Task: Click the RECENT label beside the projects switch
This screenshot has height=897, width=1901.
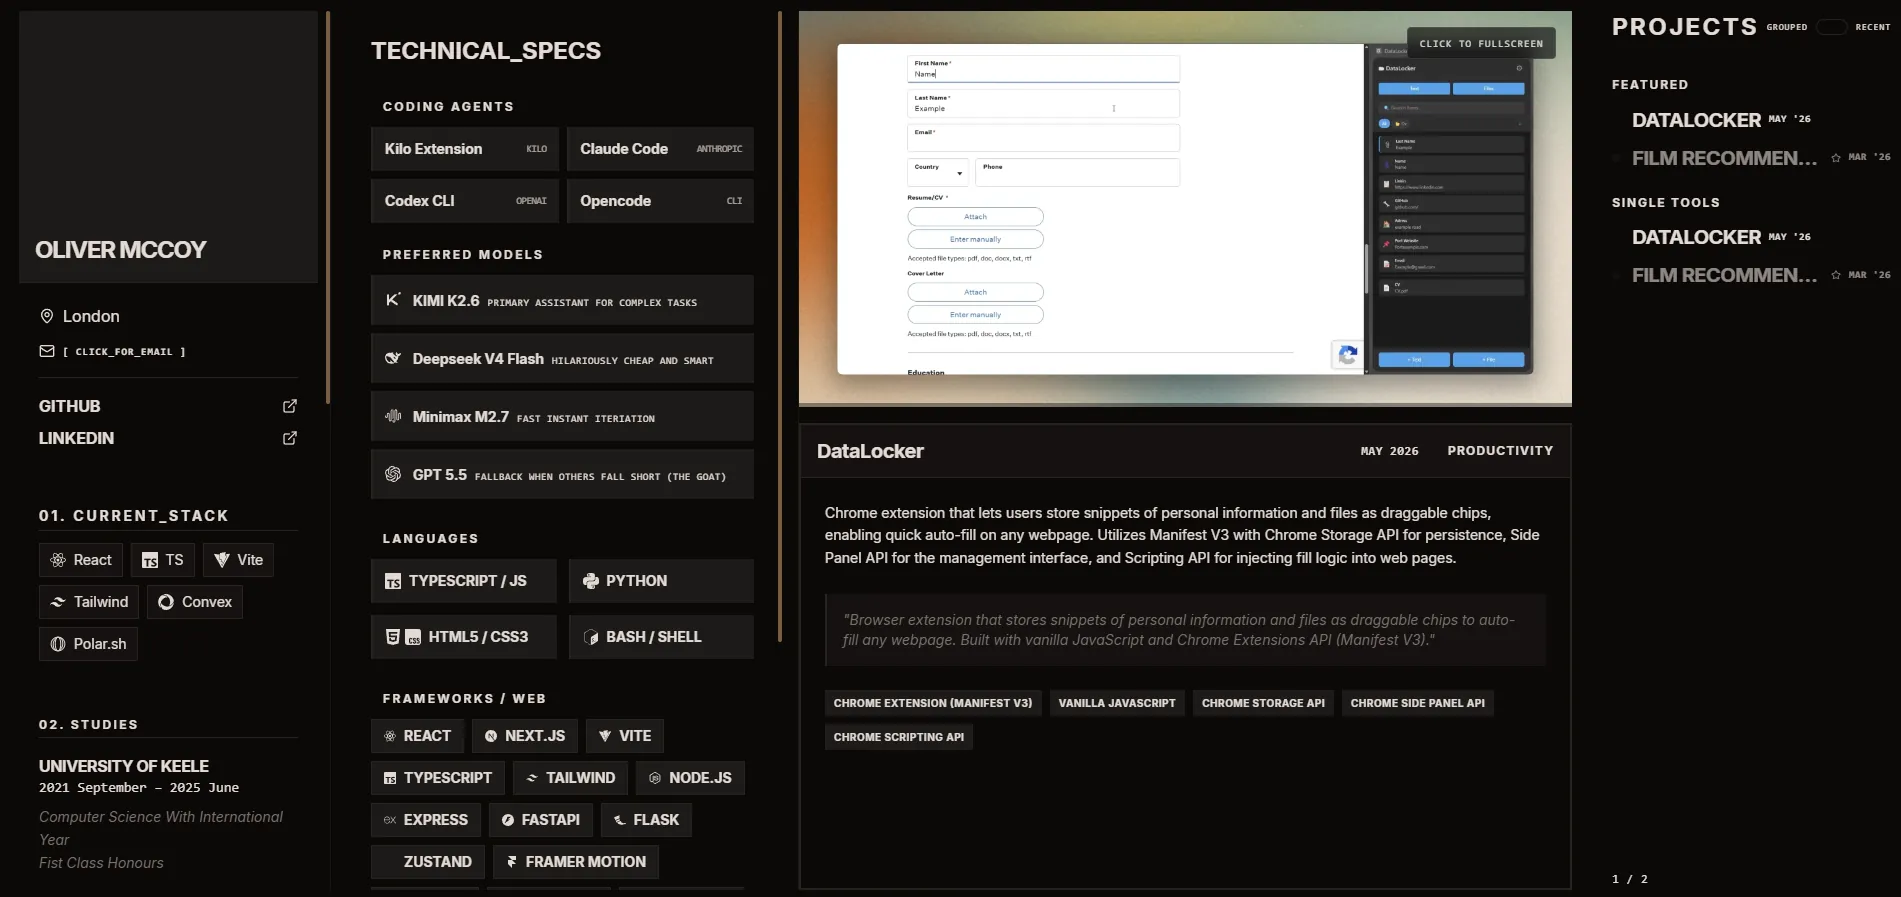Action: (1873, 27)
